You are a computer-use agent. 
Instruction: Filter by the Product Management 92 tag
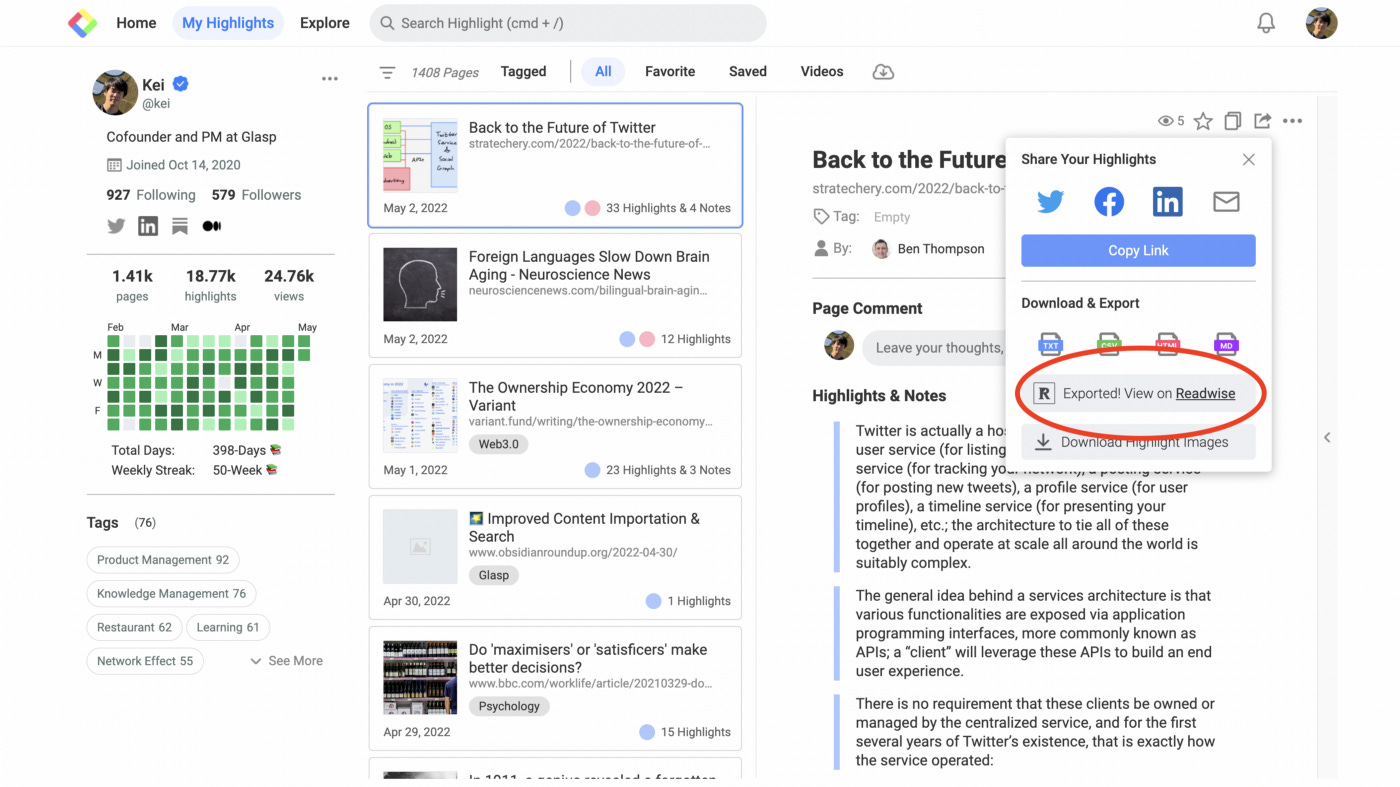(x=163, y=560)
